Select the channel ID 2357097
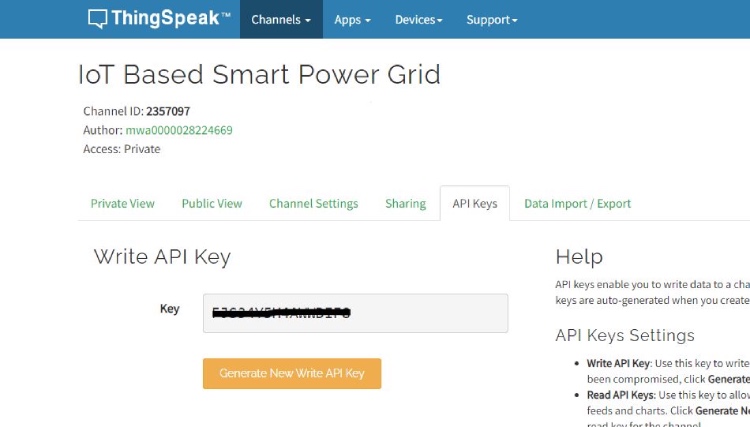 [168, 111]
